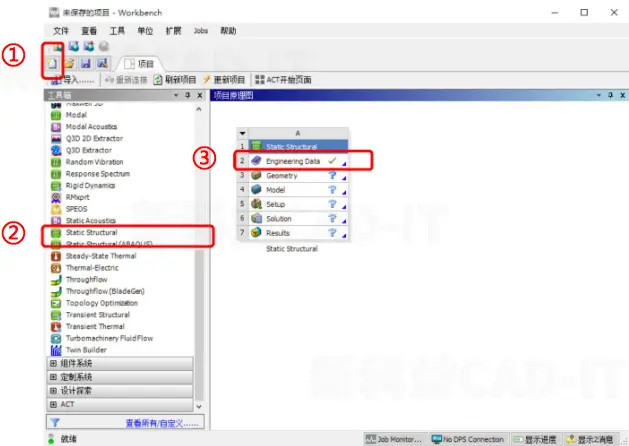The width and height of the screenshot is (629, 446).
Task: Open the 查看所有/自定义 link
Action: tap(162, 423)
